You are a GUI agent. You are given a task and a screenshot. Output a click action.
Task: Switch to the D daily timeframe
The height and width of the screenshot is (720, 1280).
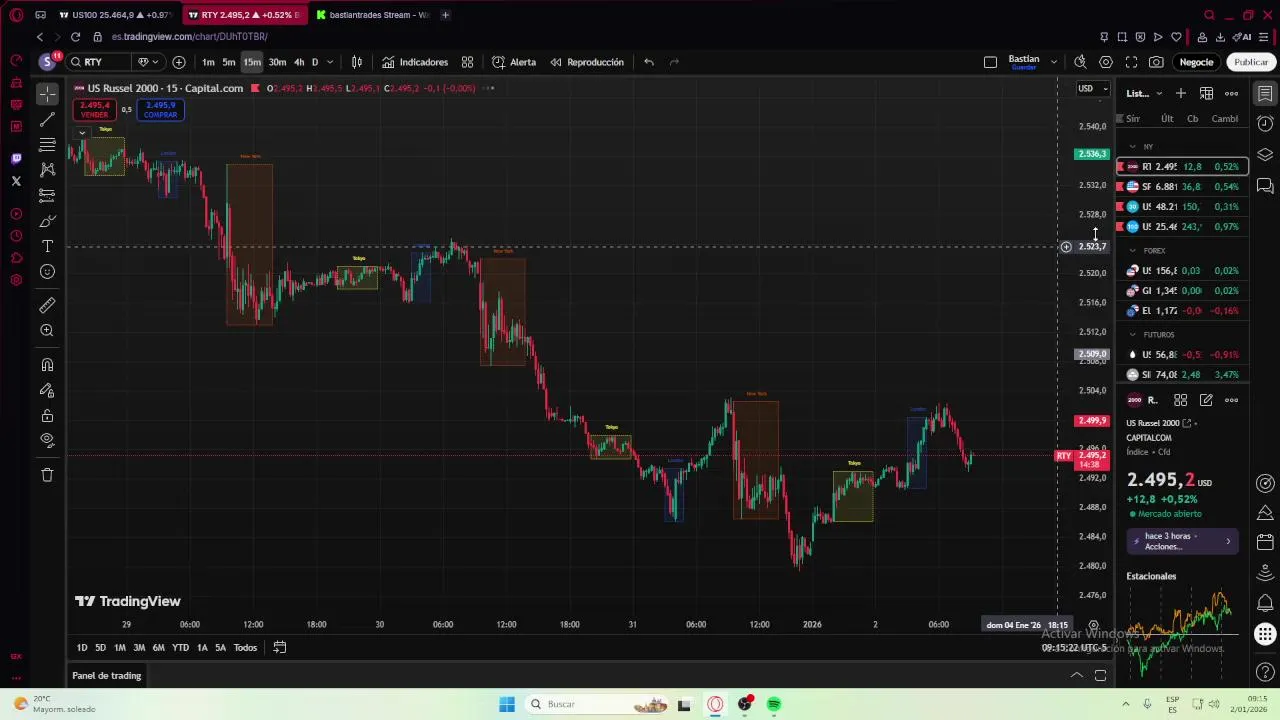(314, 62)
